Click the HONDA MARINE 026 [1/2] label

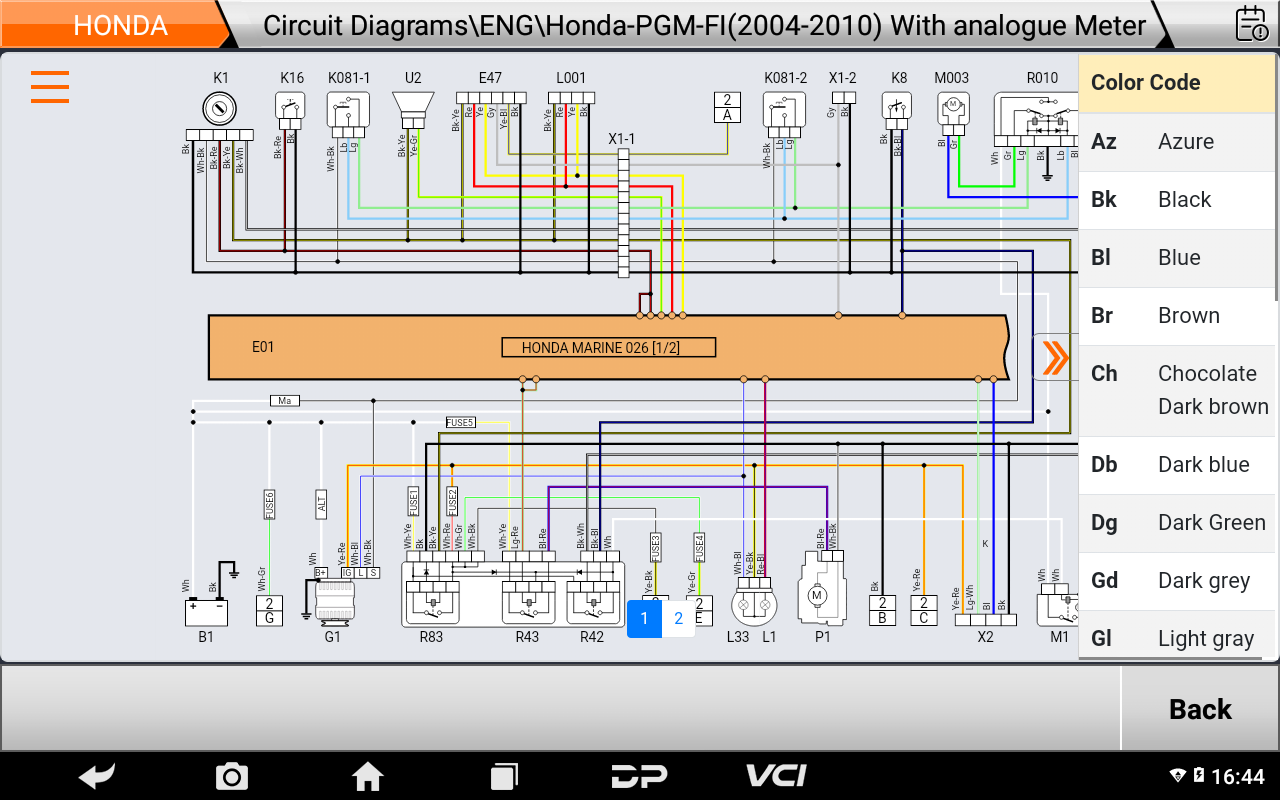(608, 348)
